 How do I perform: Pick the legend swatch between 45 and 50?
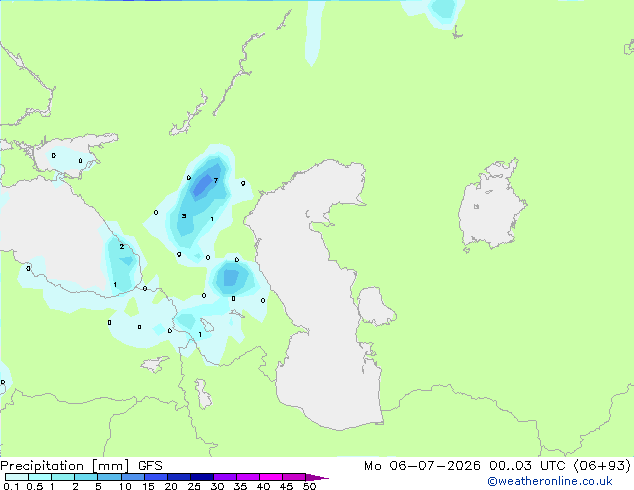coord(294,477)
